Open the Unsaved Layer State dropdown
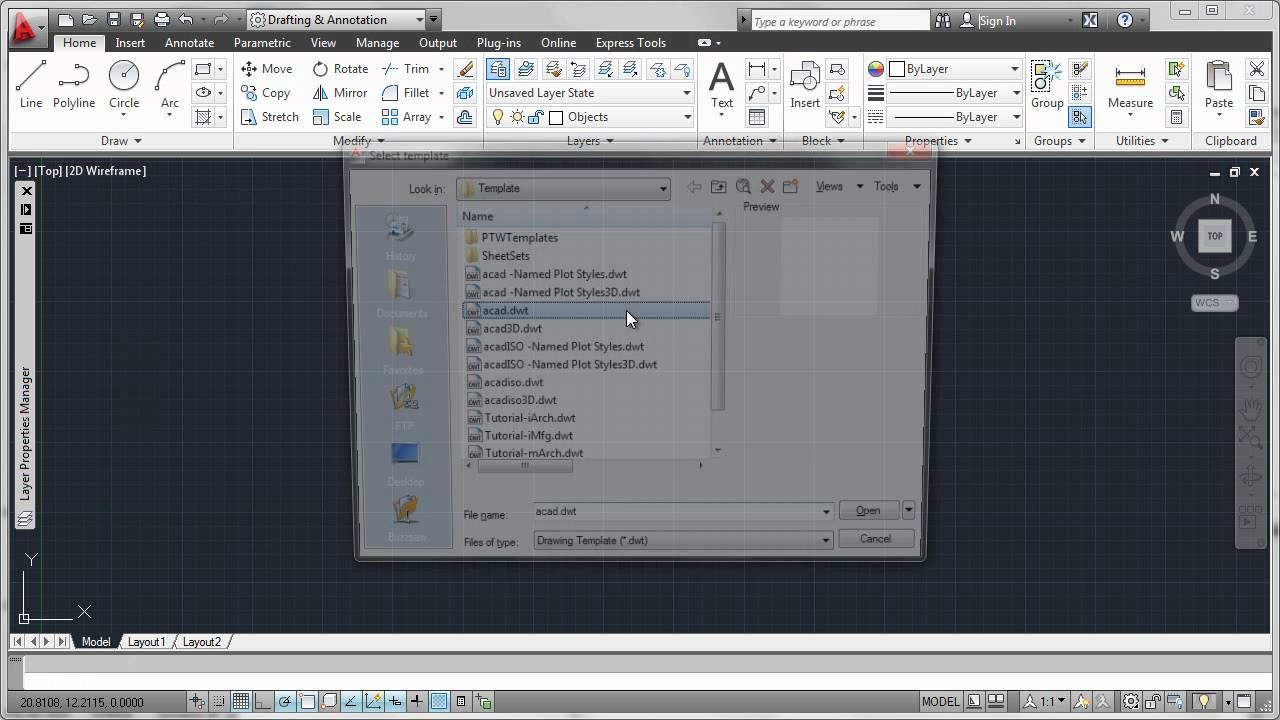Screen dimensions: 1280x720 pos(590,93)
